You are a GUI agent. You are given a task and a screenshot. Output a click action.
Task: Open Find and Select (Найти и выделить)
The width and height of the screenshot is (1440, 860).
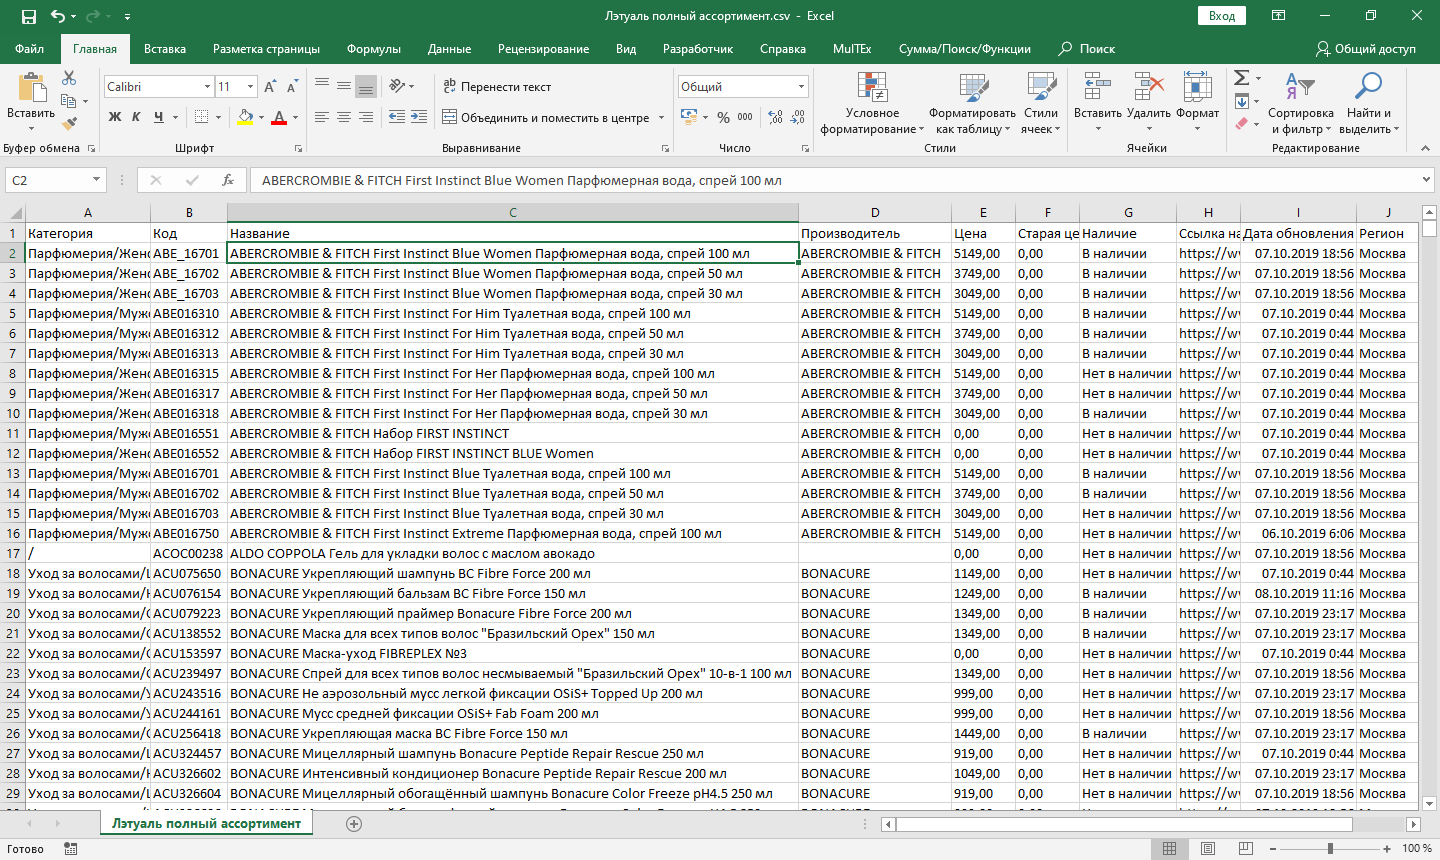coord(1369,103)
